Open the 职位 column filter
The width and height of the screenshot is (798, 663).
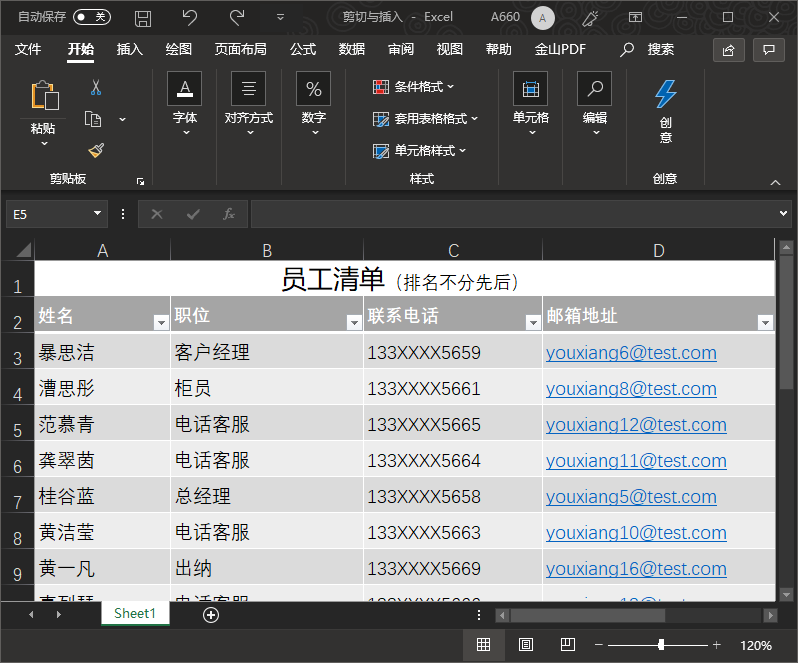pyautogui.click(x=354, y=323)
